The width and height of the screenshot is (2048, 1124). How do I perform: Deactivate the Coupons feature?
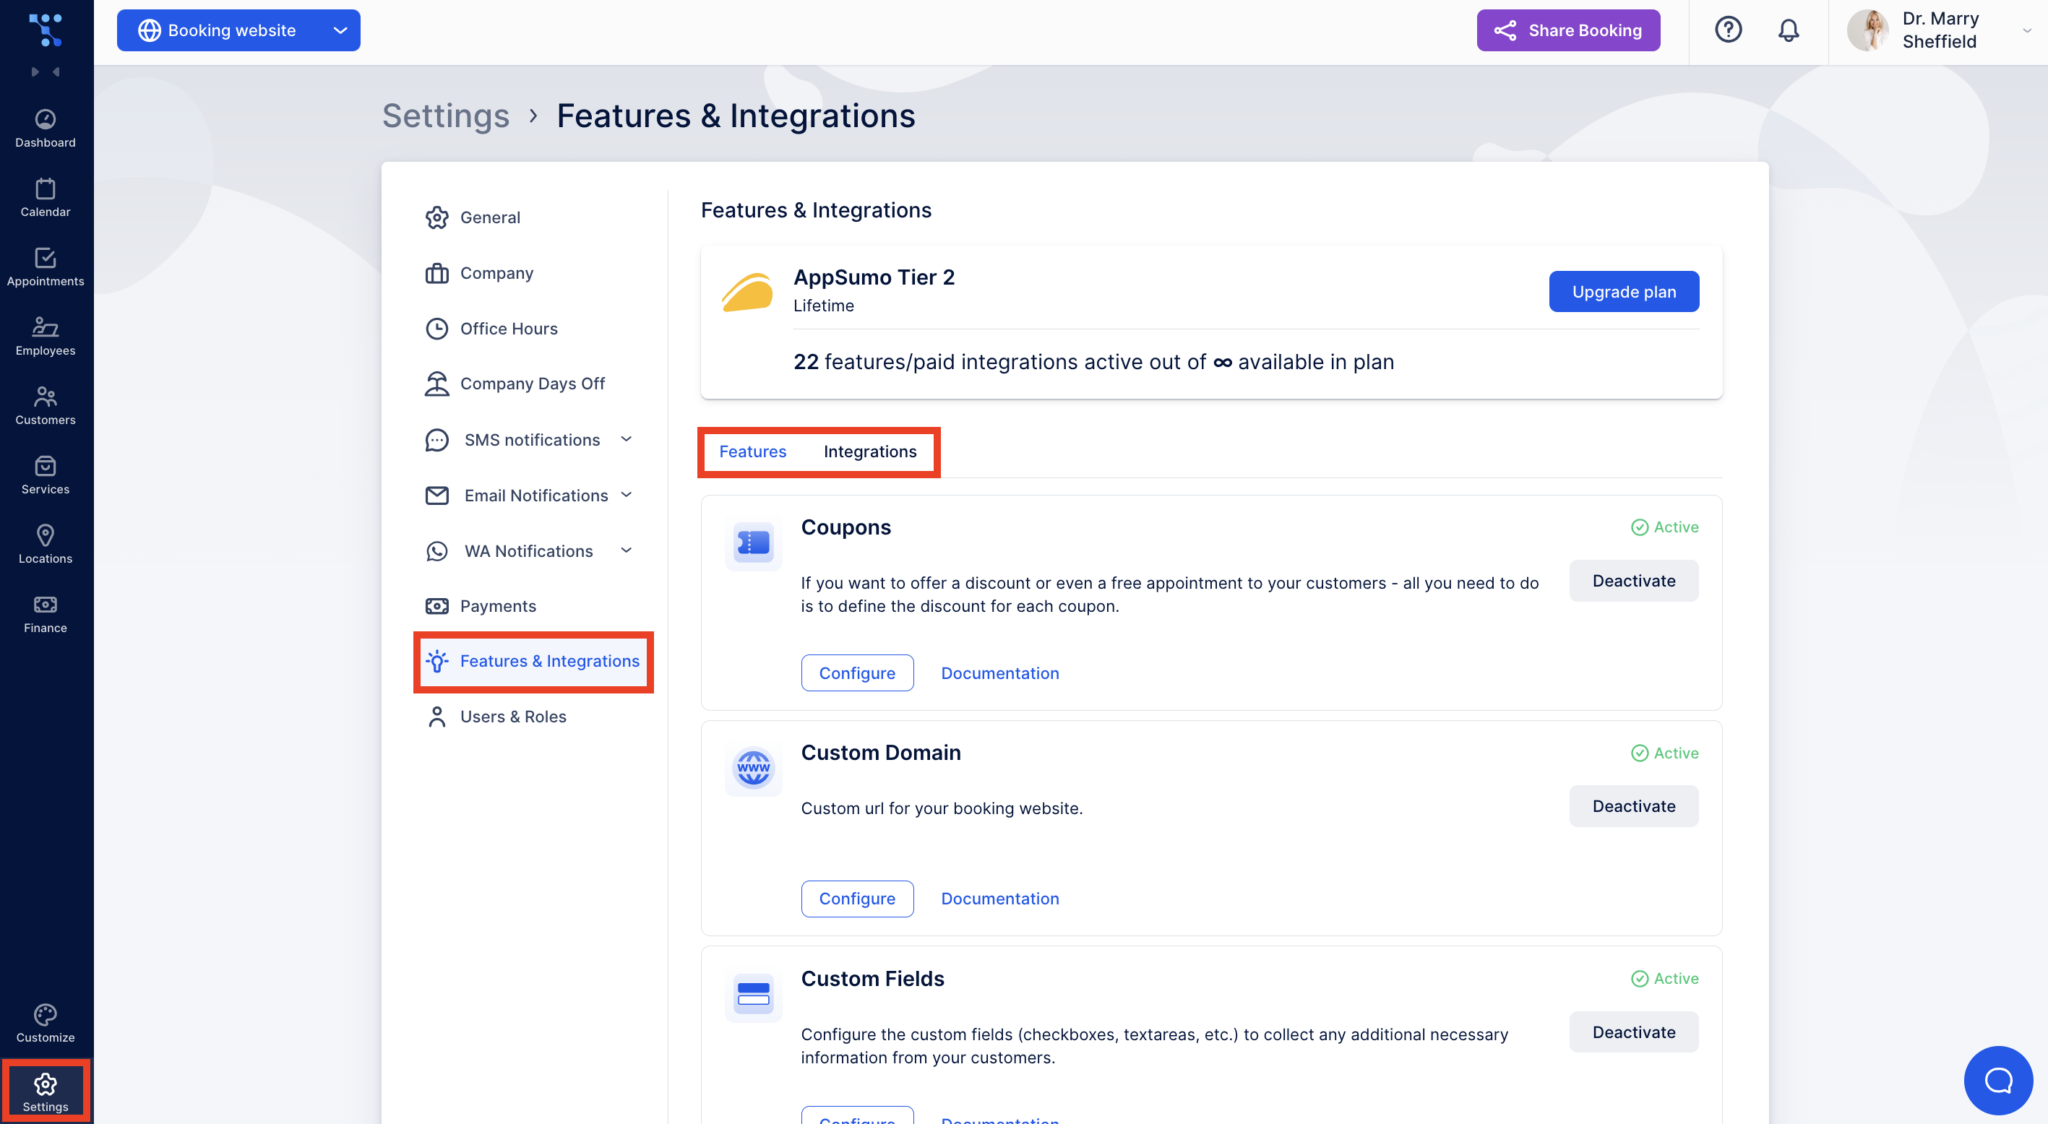coord(1632,580)
